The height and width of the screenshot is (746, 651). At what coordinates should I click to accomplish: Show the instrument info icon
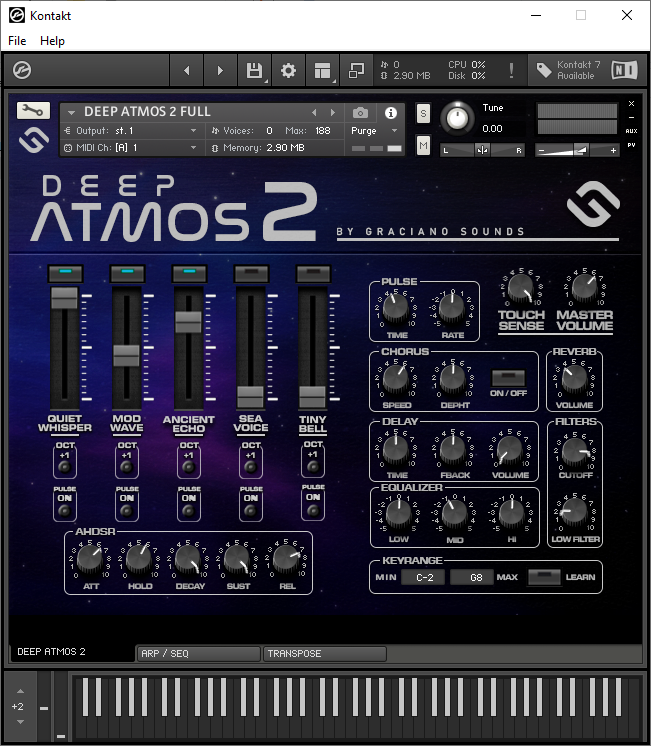(x=391, y=113)
